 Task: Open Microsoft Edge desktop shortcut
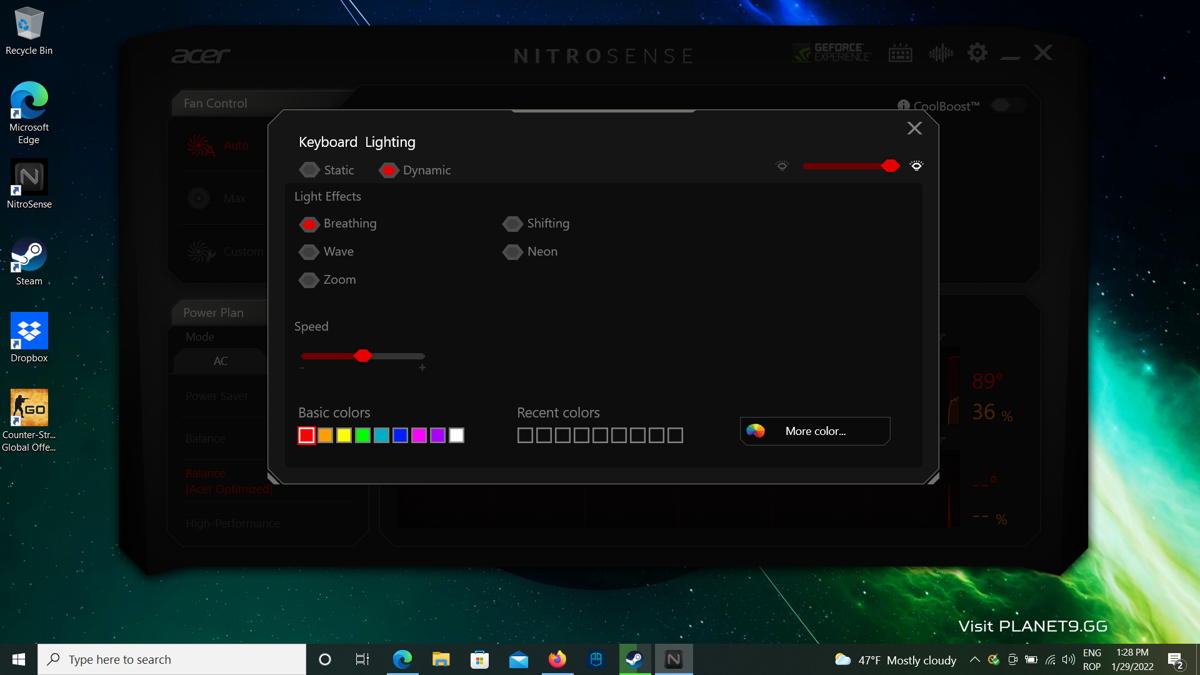[29, 114]
